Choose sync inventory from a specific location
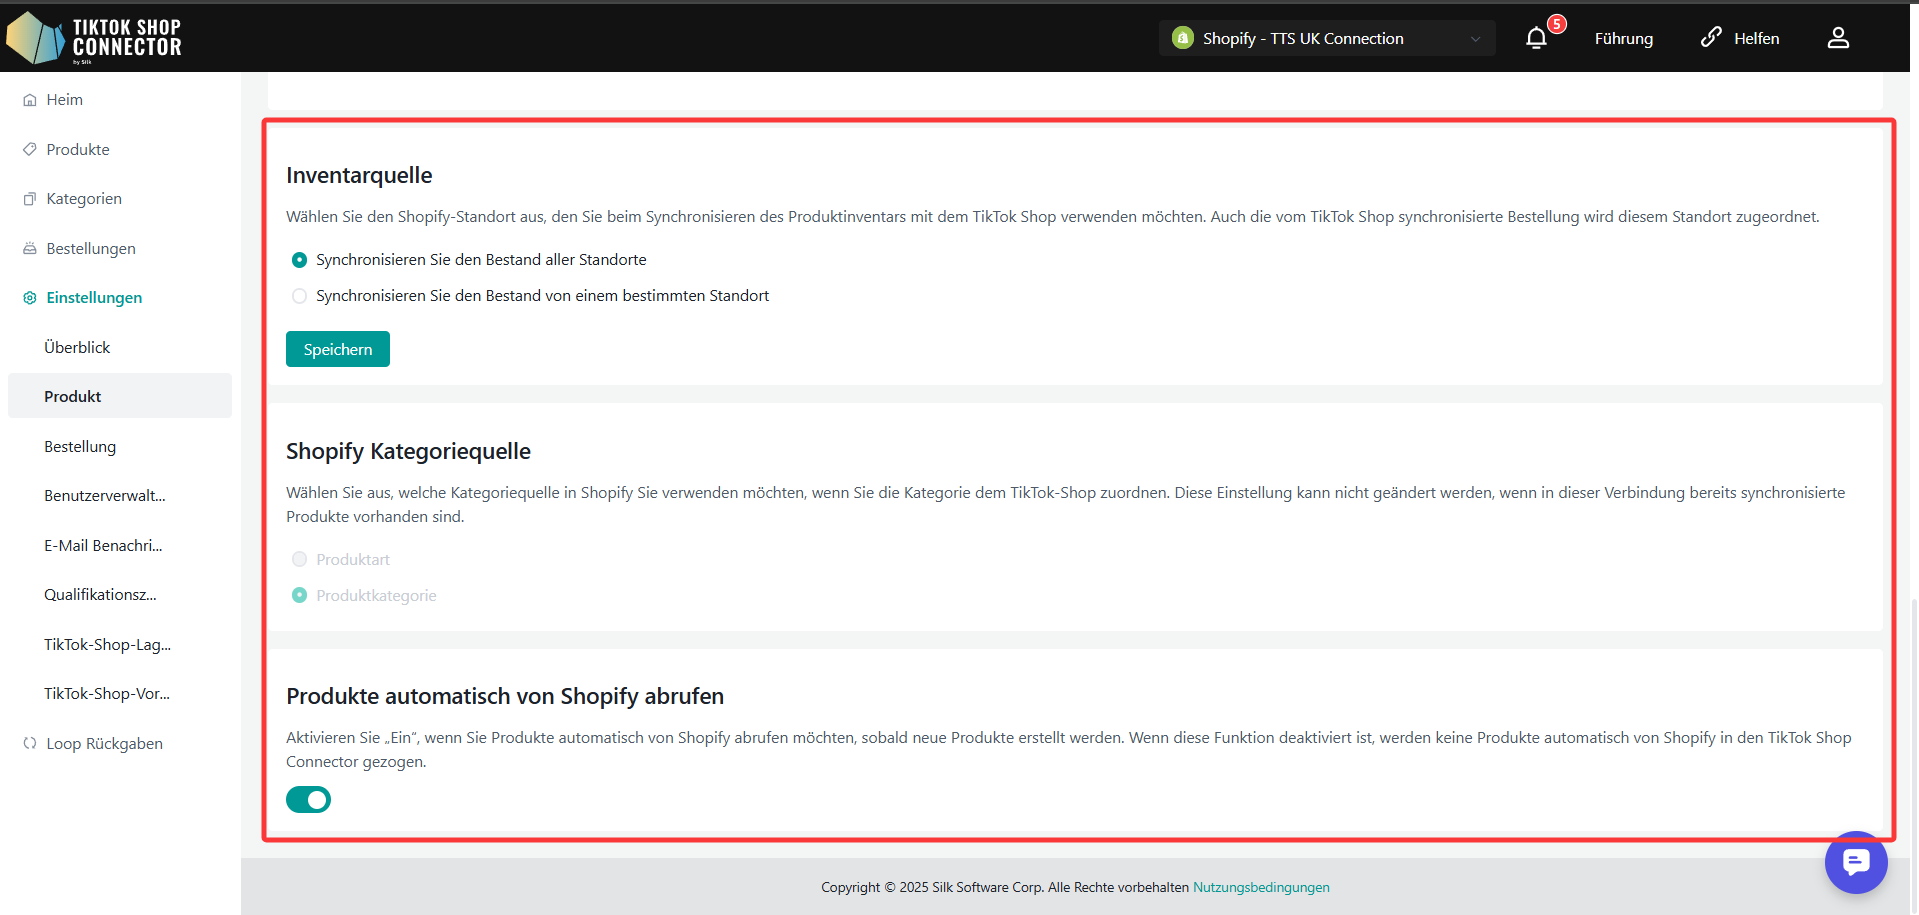 (299, 296)
